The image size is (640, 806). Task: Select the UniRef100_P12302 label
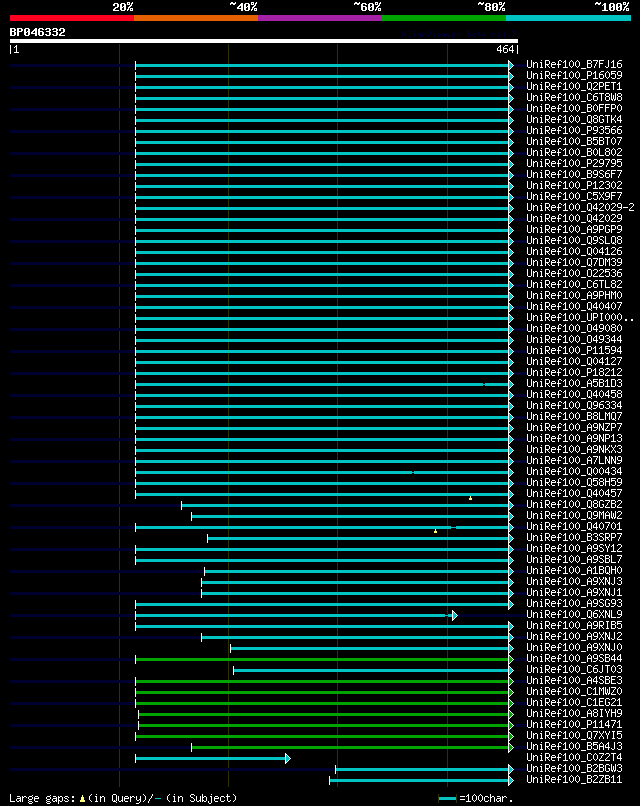[x=574, y=186]
